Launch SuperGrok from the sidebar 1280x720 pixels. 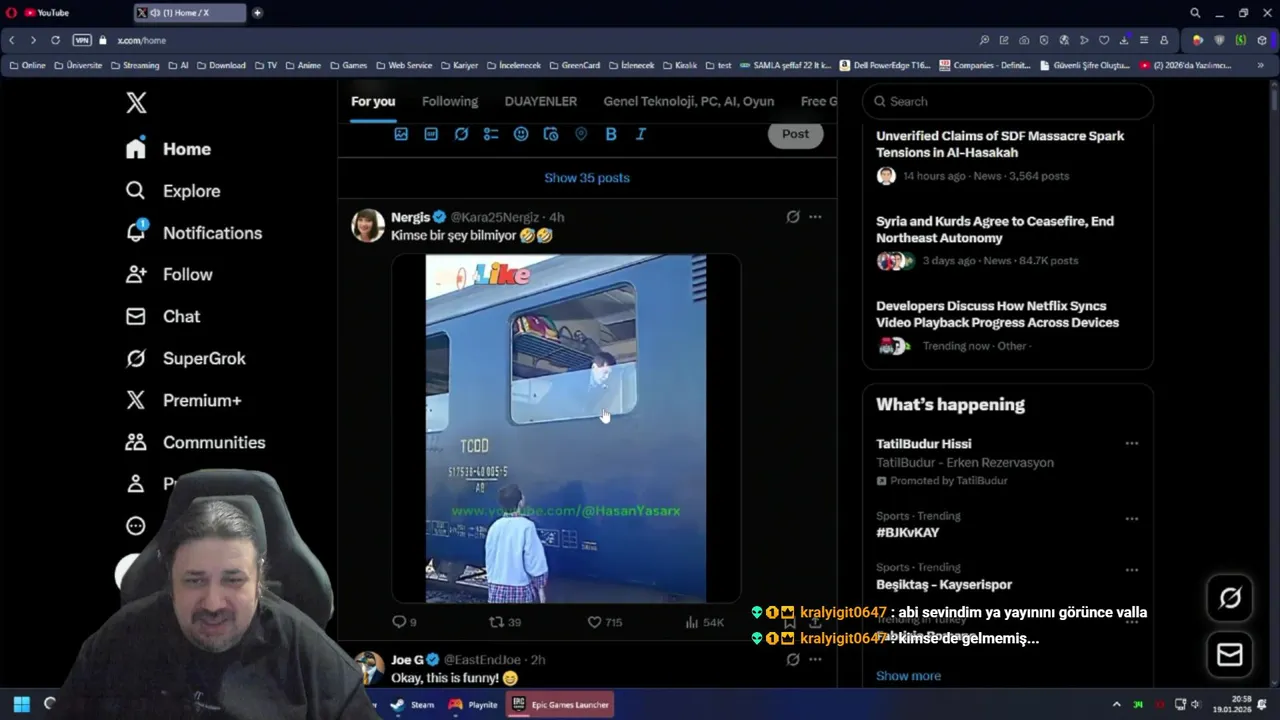point(185,358)
